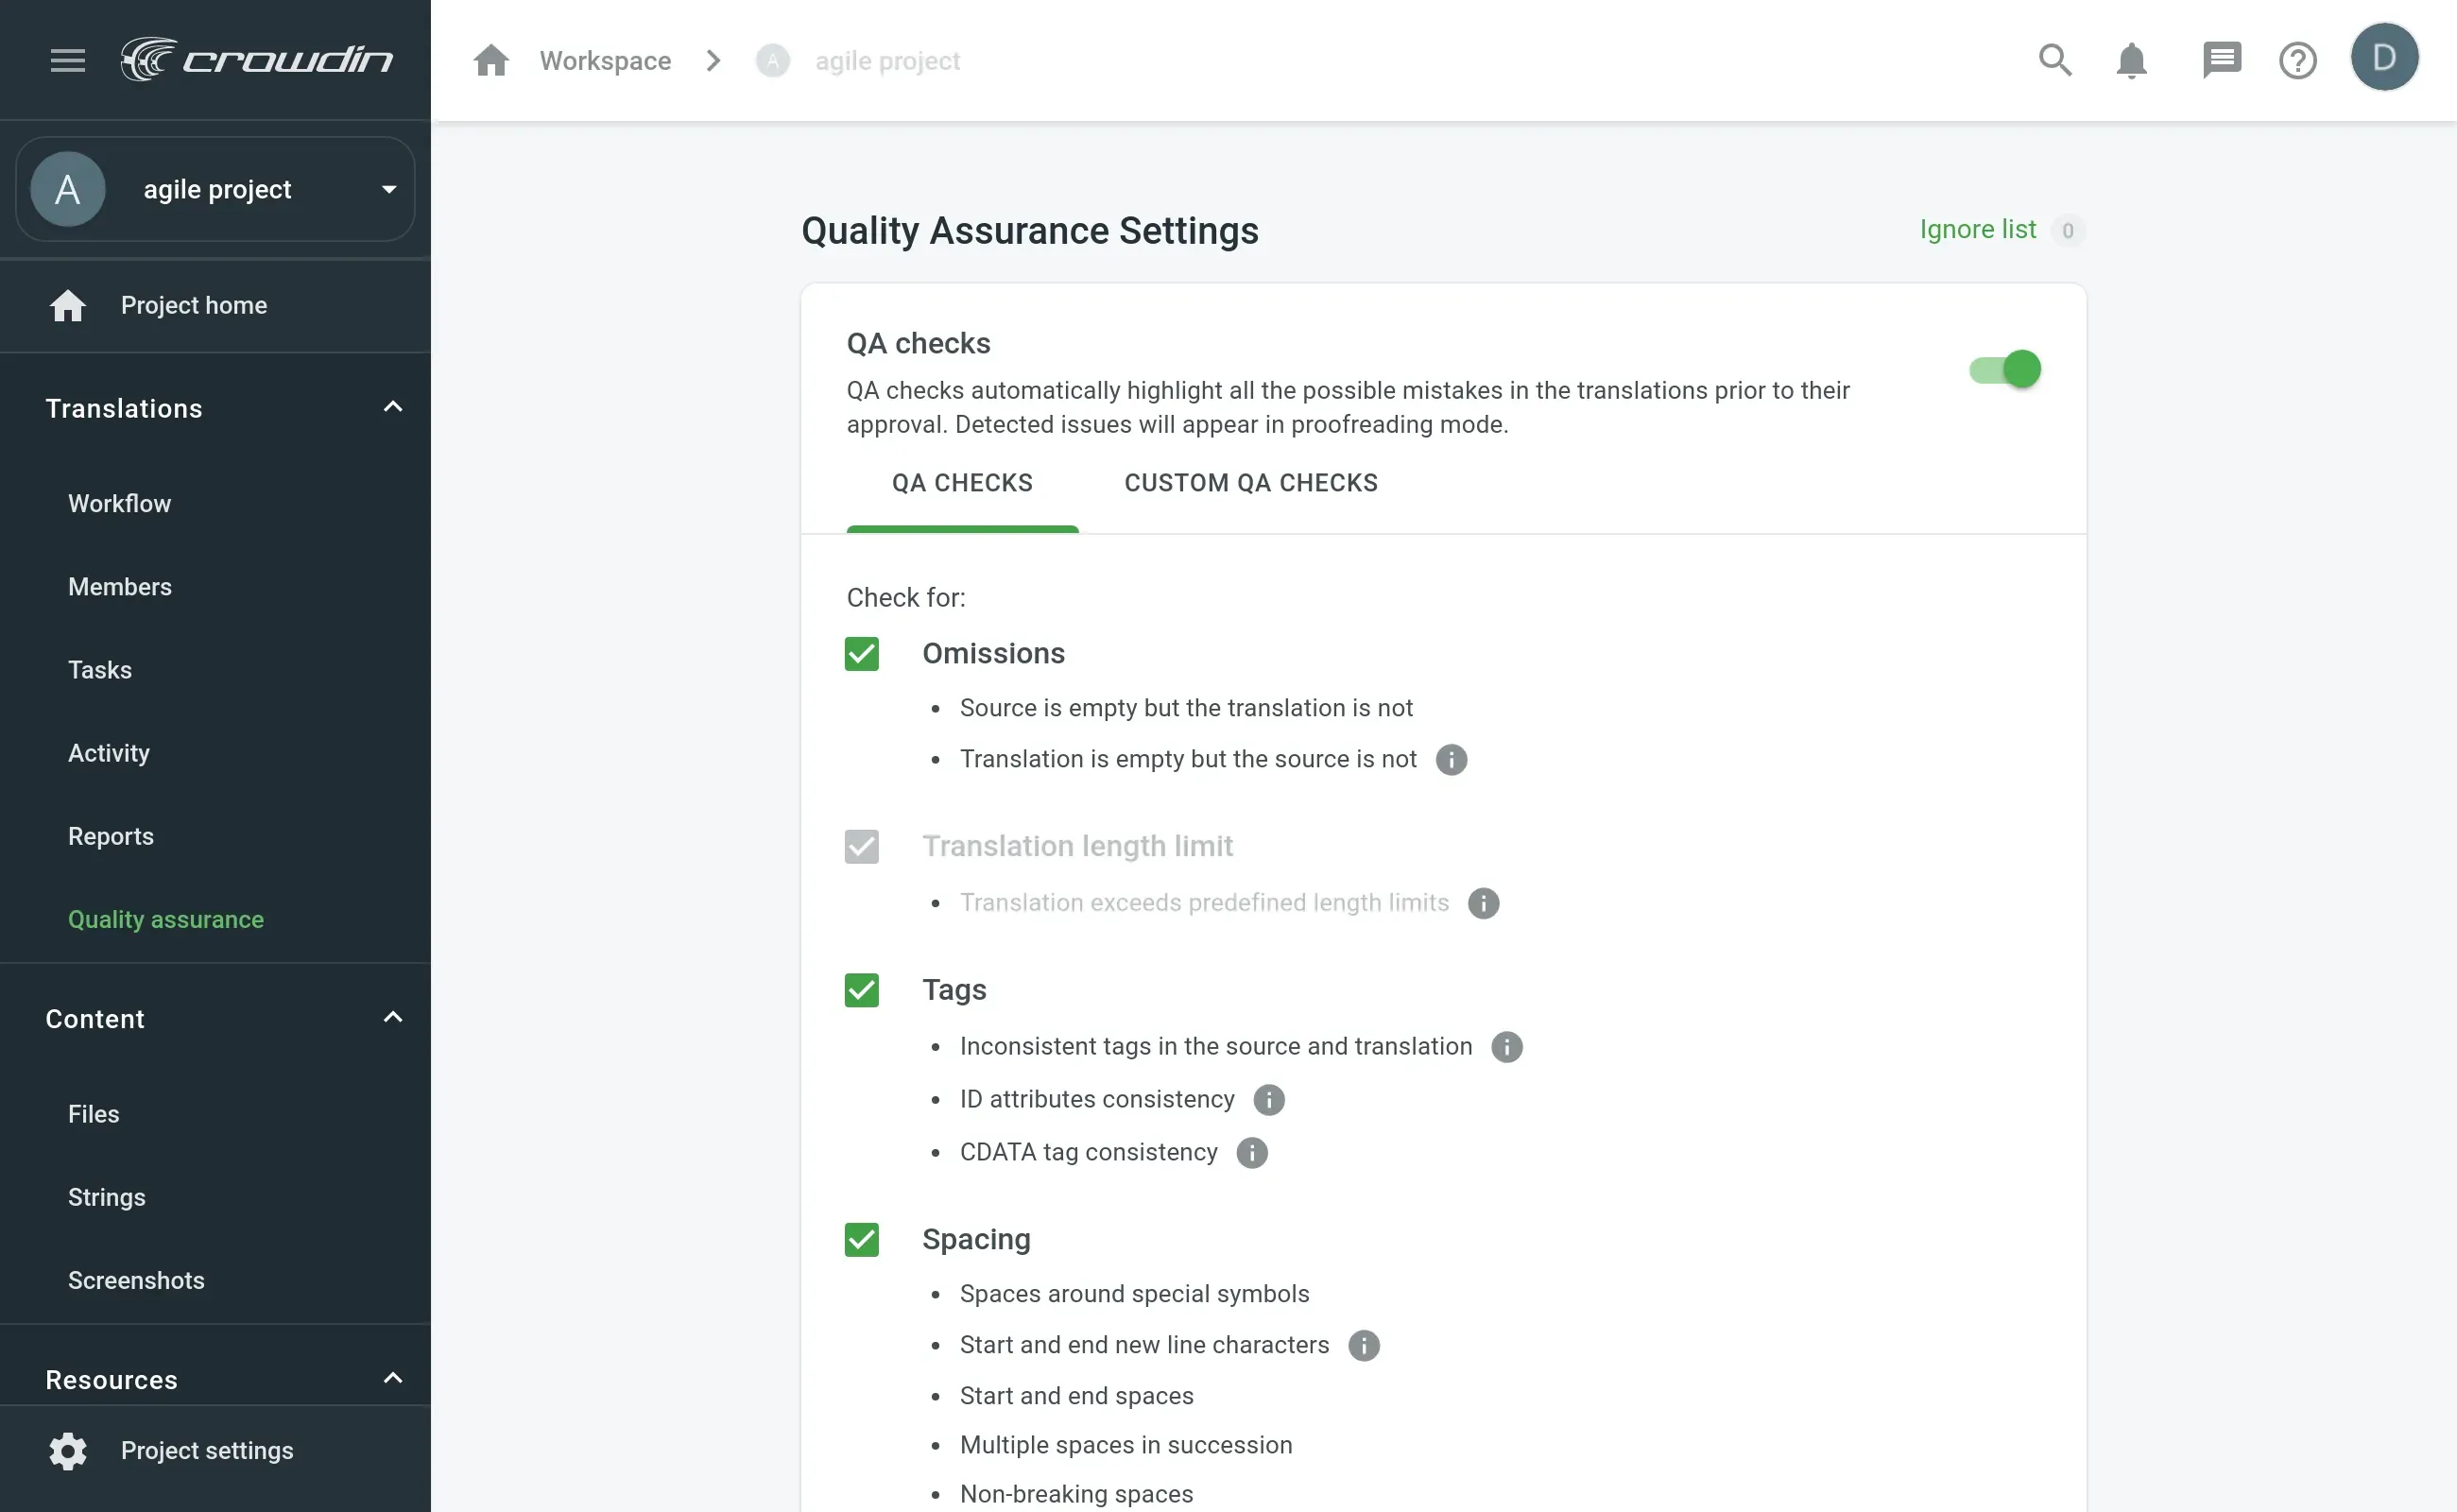Open the hamburger sidebar menu
2457x1512 pixels.
pyautogui.click(x=68, y=61)
